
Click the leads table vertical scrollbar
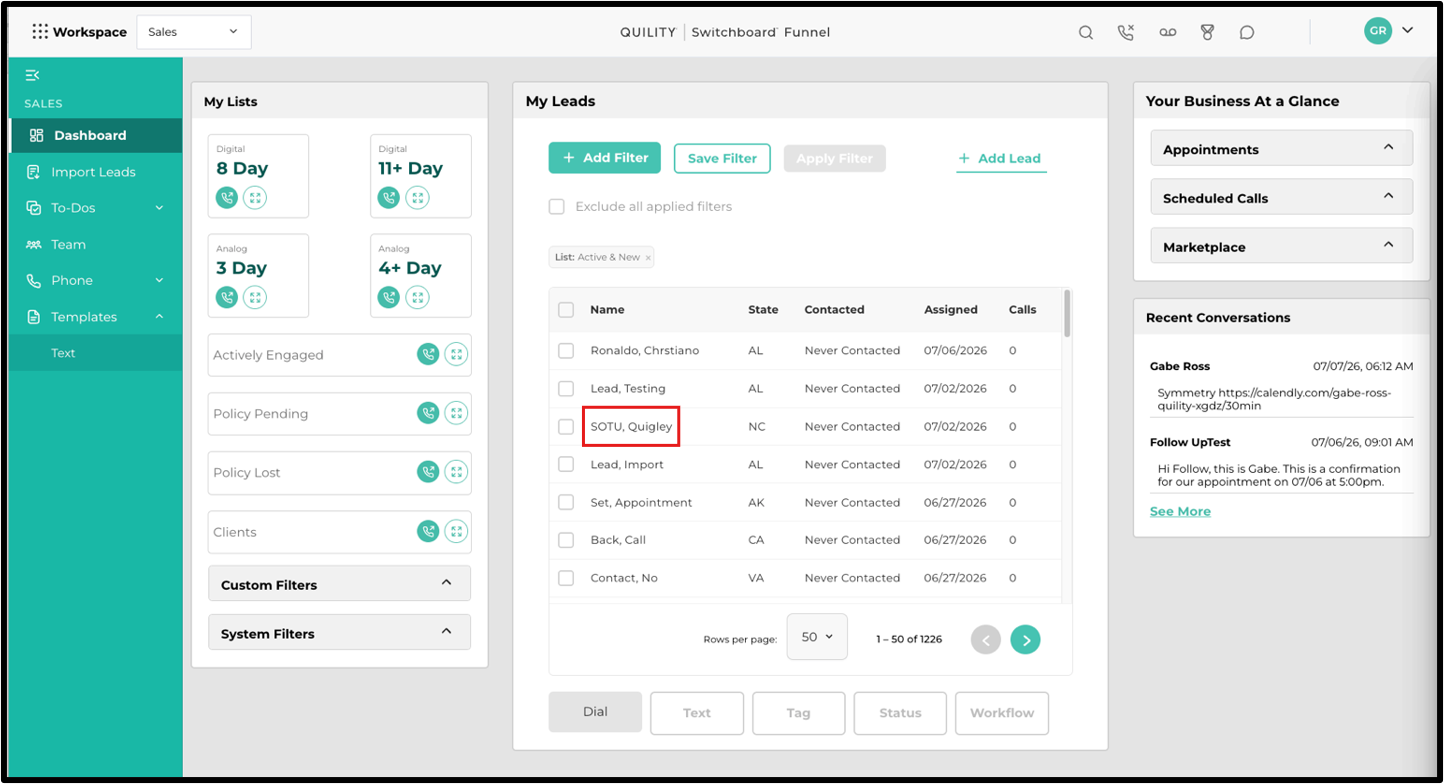point(1068,314)
